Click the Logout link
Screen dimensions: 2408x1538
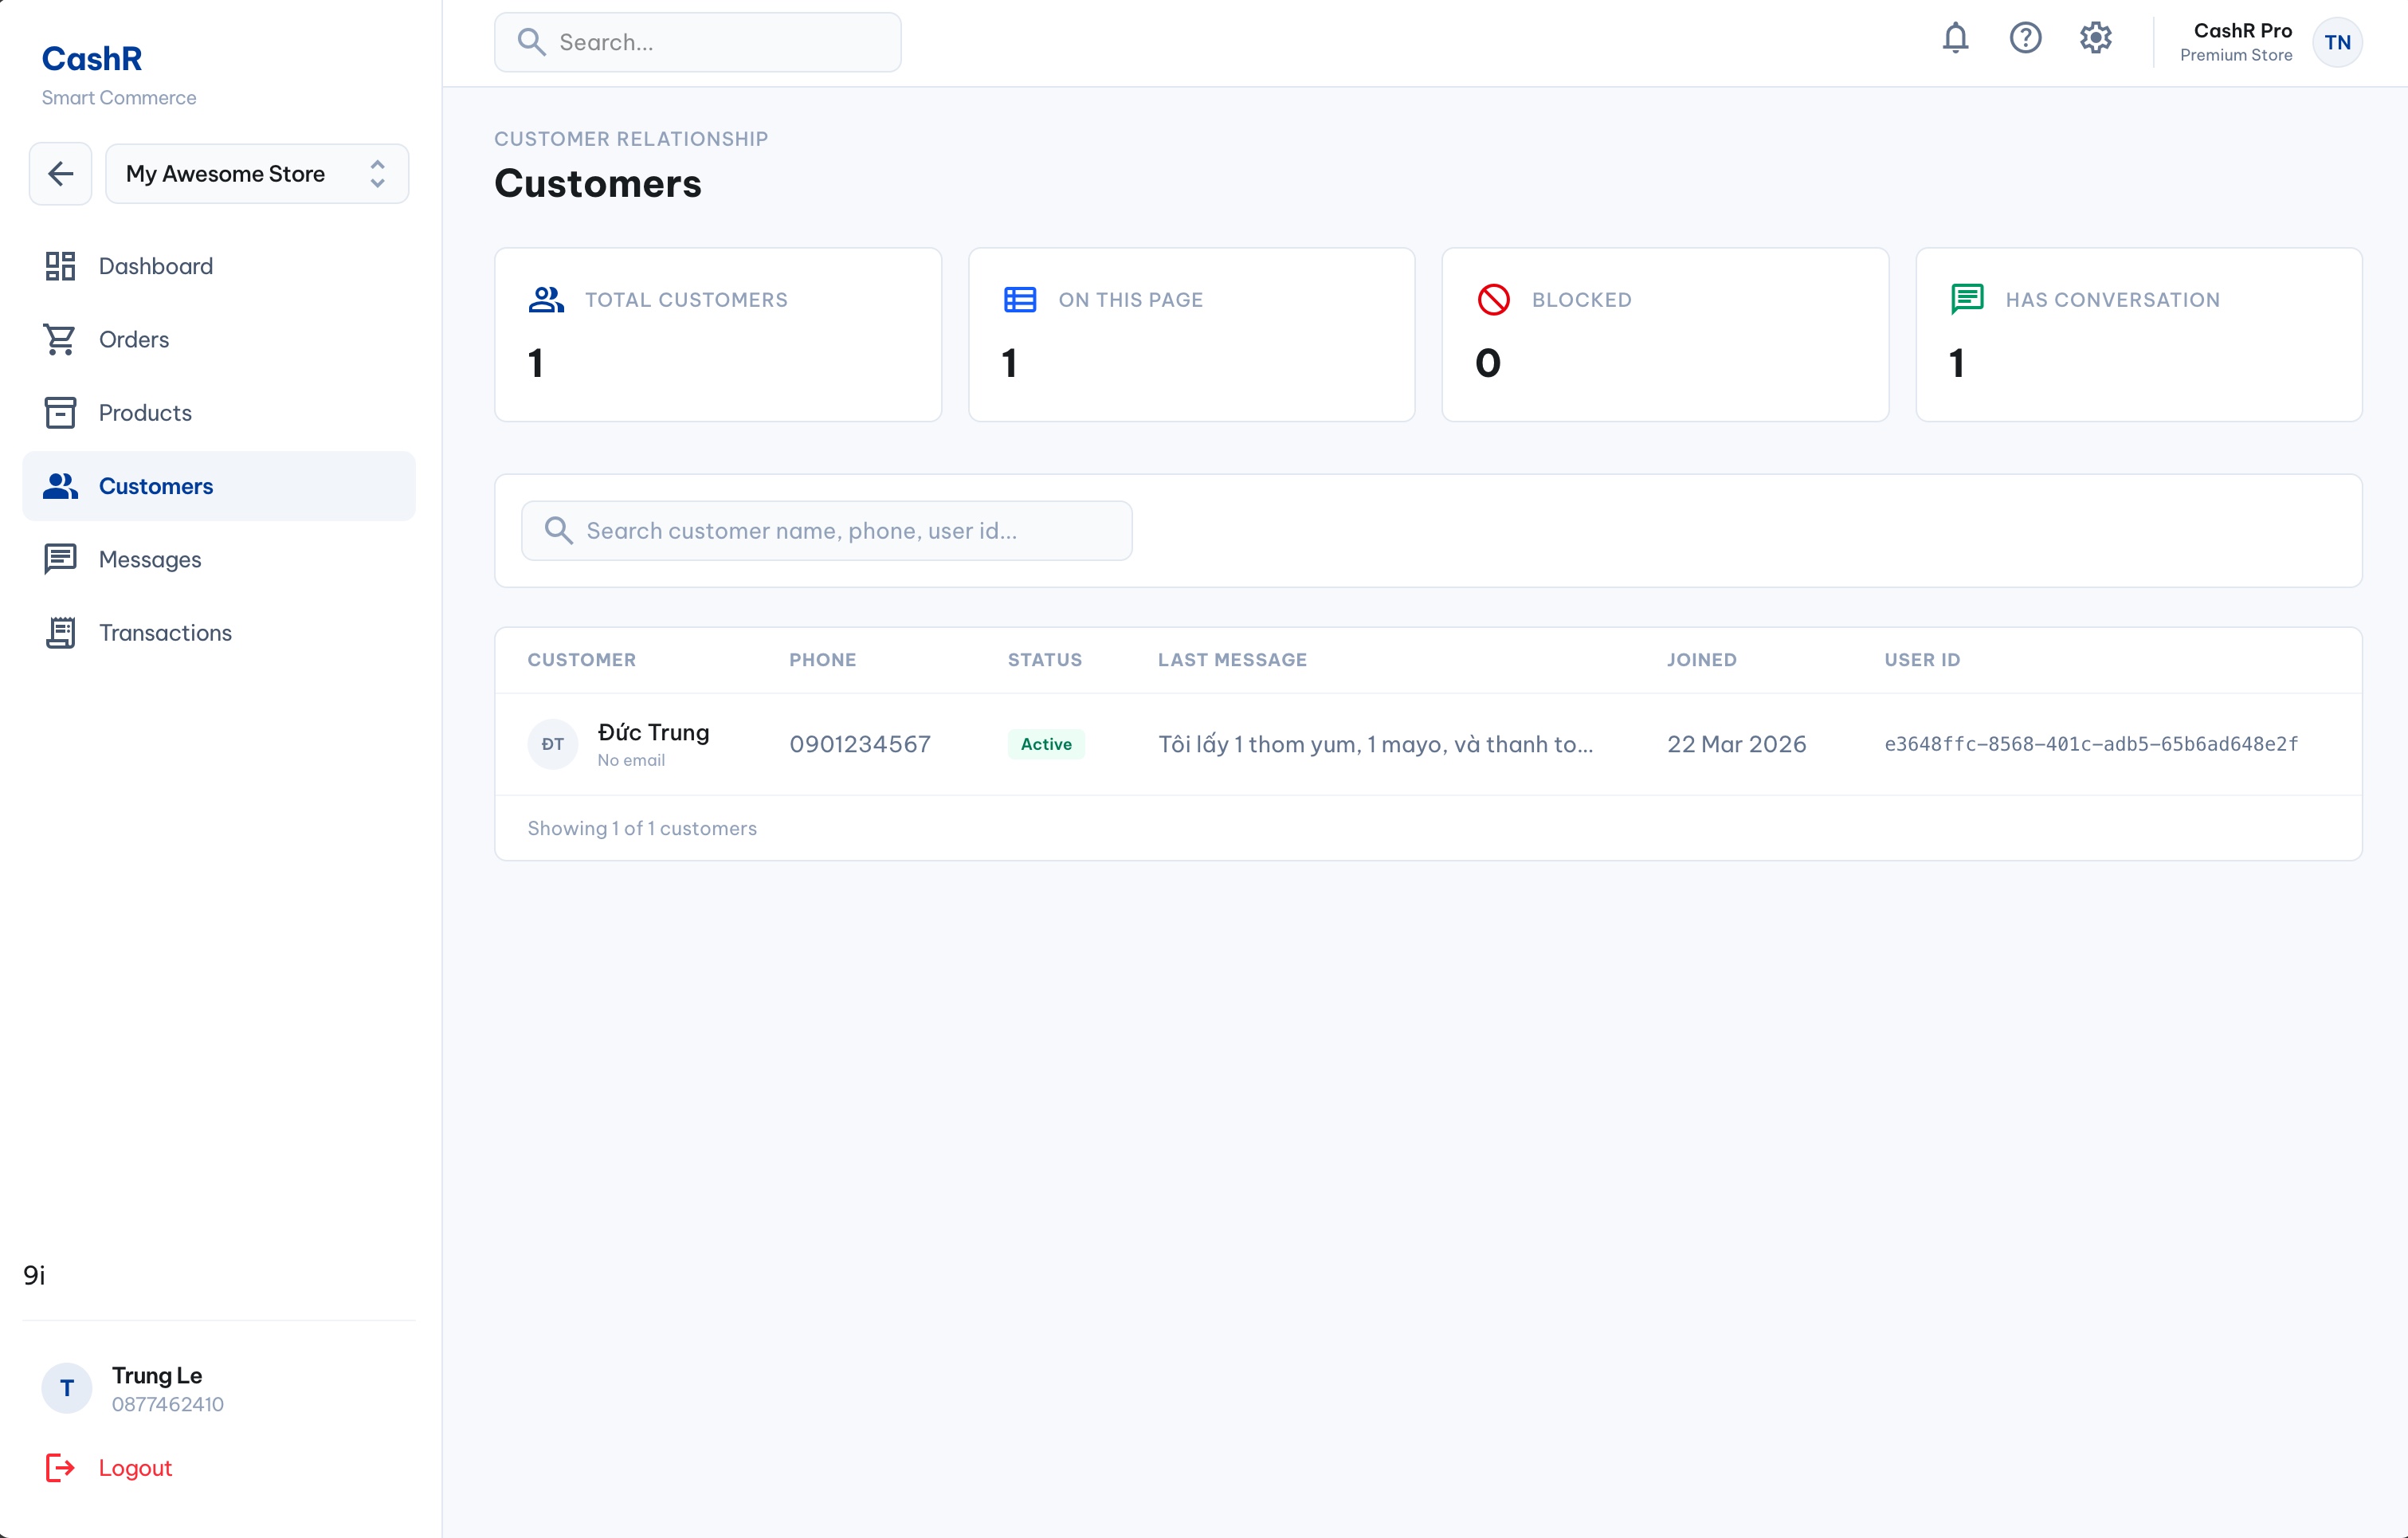[x=135, y=1467]
